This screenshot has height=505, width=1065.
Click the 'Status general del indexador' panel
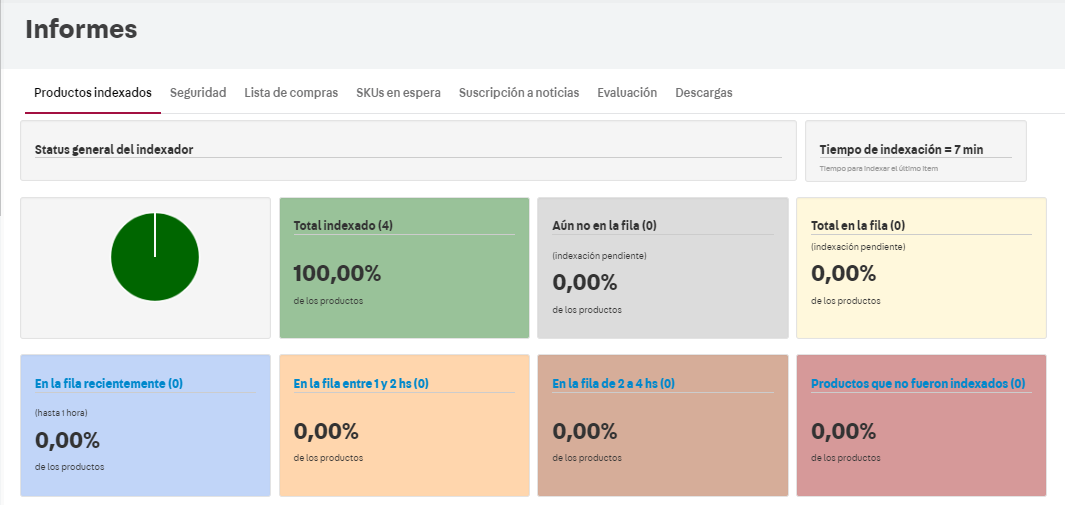click(x=408, y=150)
